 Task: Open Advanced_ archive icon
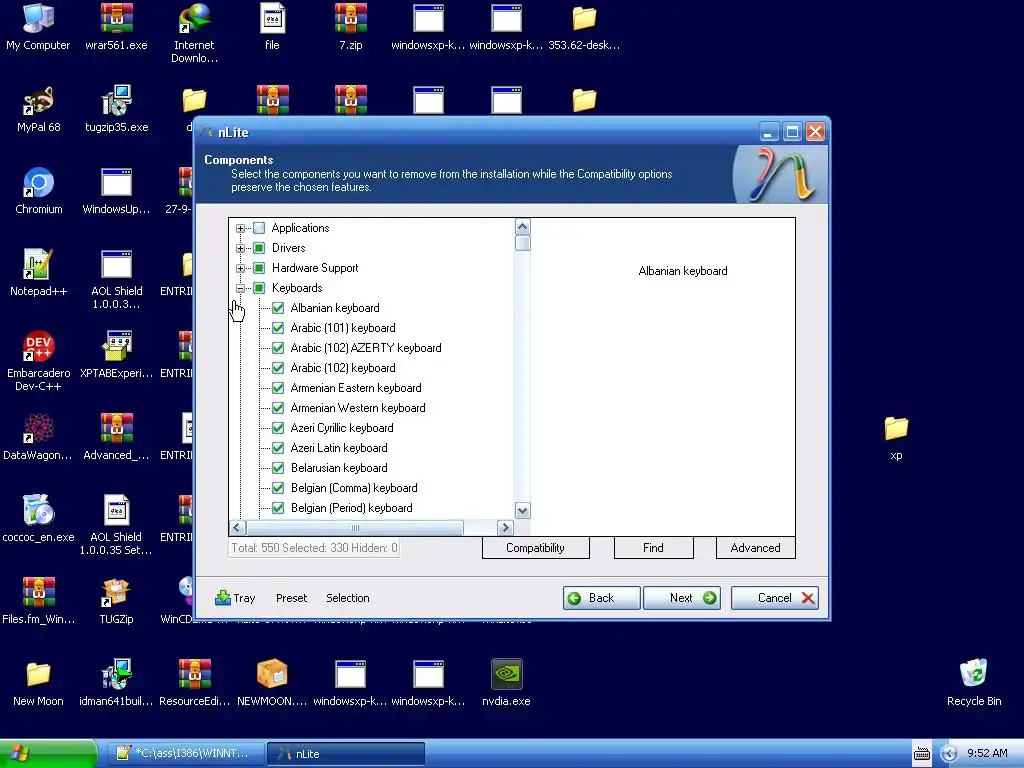[116, 436]
